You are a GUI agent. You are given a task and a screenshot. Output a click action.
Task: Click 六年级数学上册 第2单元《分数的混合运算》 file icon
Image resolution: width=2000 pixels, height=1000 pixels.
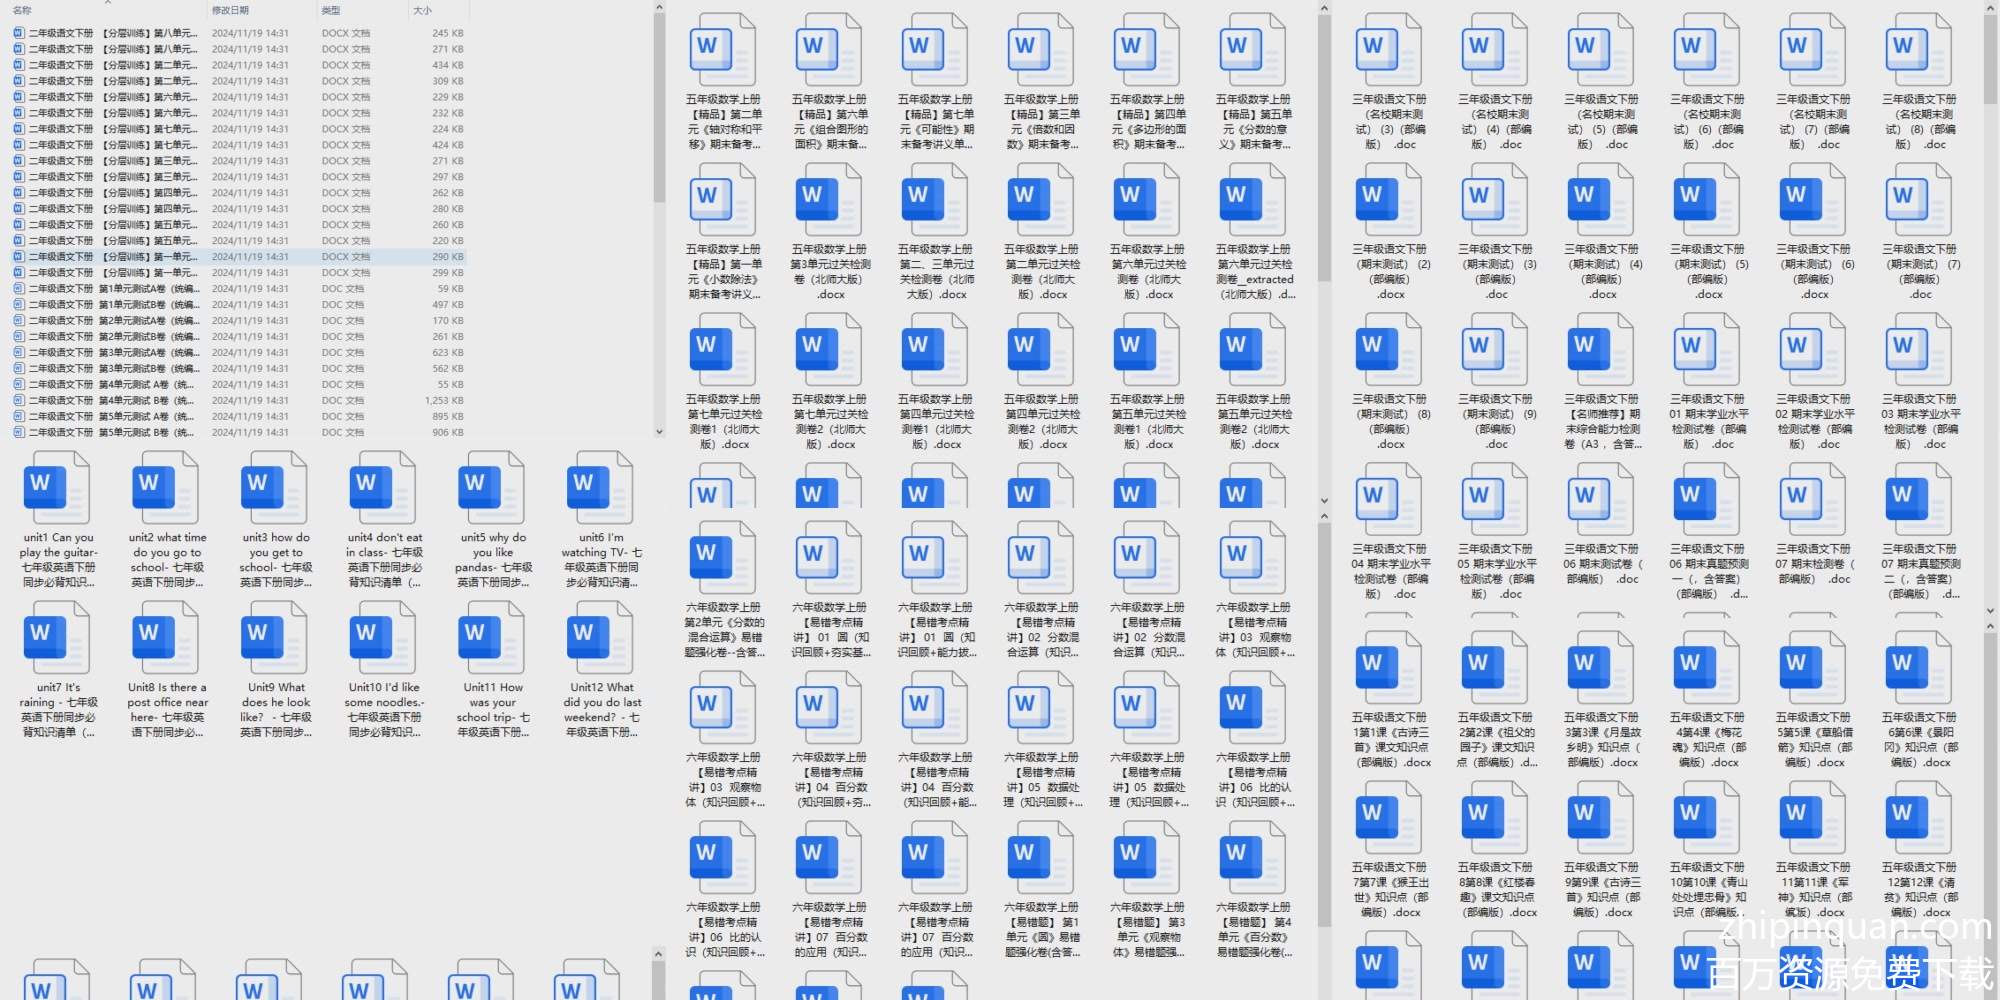[x=724, y=557]
